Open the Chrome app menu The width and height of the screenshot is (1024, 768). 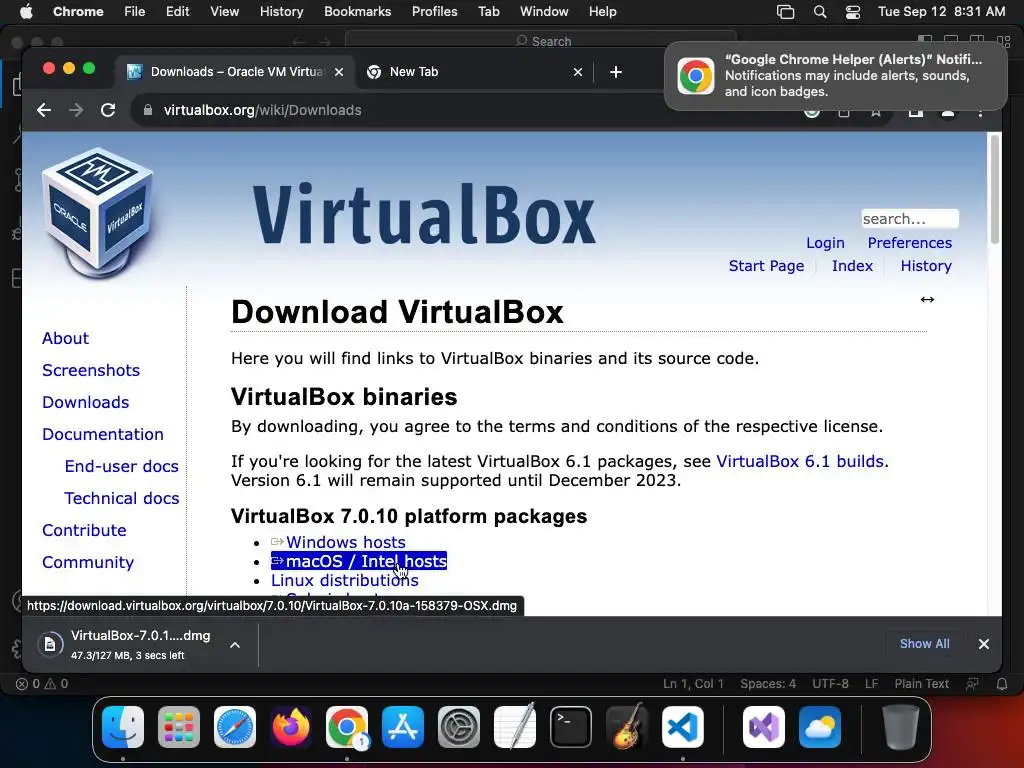pyautogui.click(x=78, y=12)
